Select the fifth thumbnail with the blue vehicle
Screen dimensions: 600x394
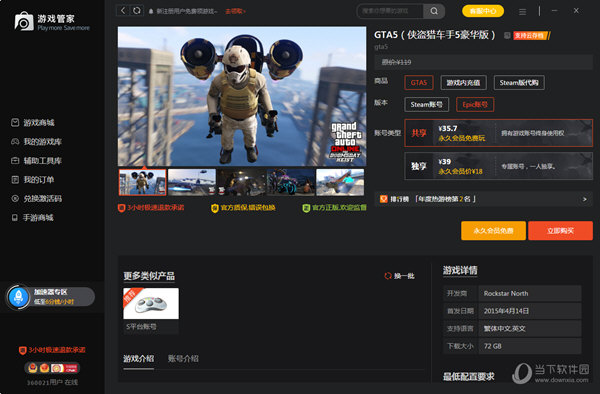tap(340, 182)
